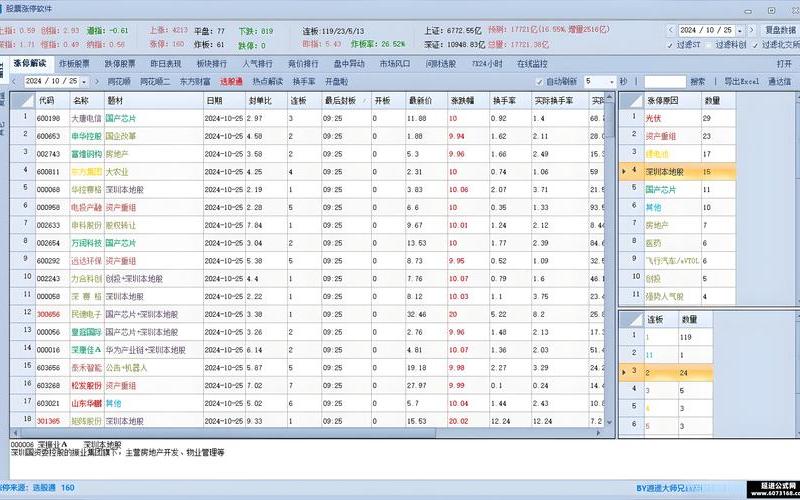The image size is (800, 500).
Task: Click 选股通 160 in status bar
Action: click(54, 488)
